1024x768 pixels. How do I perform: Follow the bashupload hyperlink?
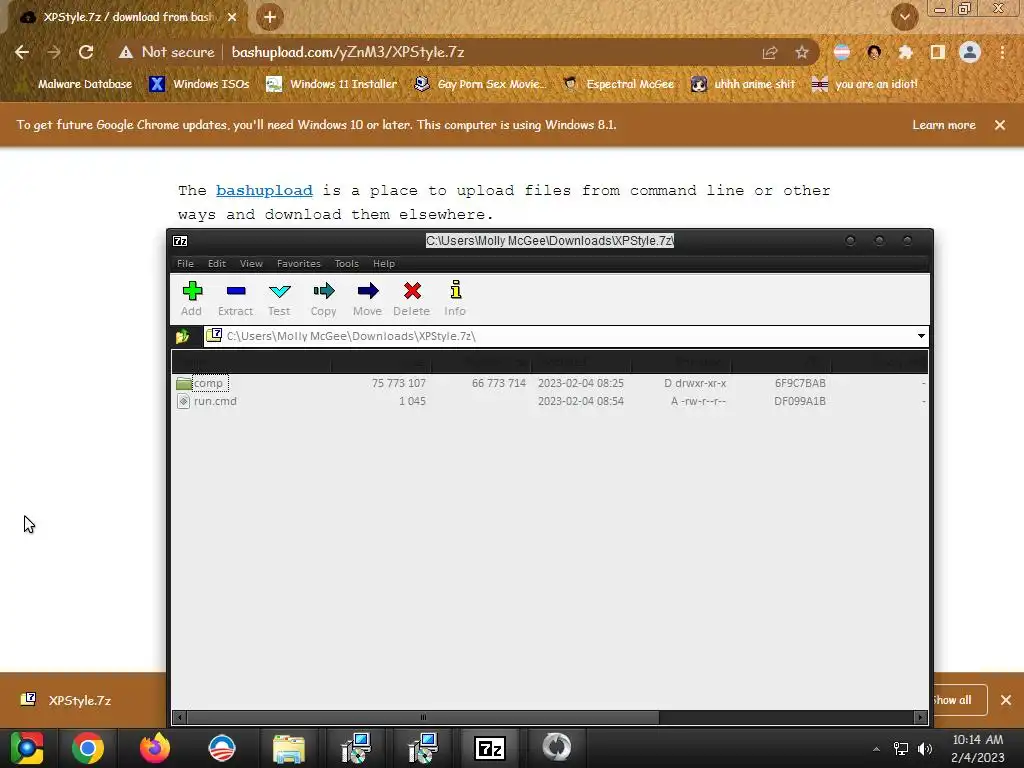point(264,191)
